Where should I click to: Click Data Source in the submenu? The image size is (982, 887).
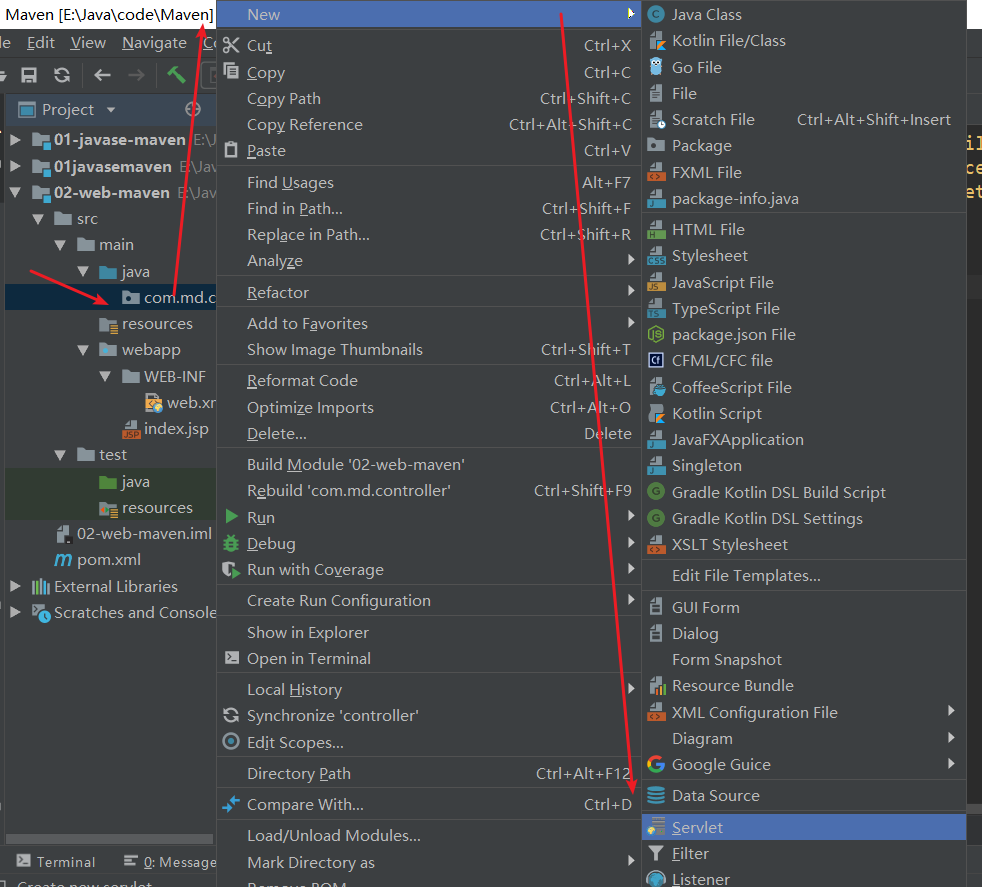click(x=715, y=796)
